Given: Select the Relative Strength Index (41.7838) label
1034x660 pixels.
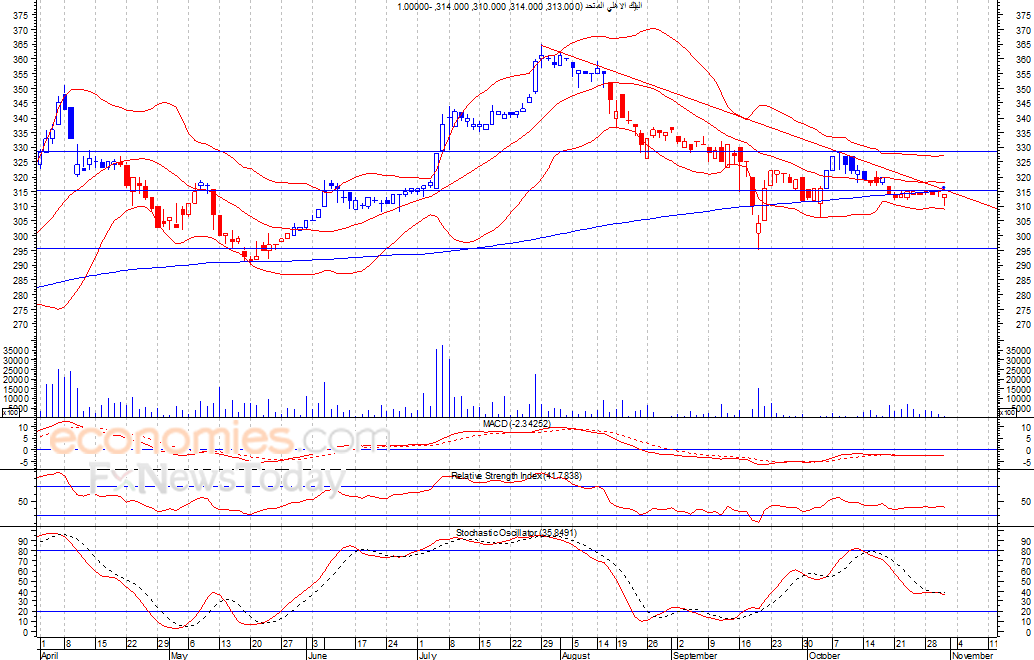Looking at the screenshot, I should pos(516,475).
